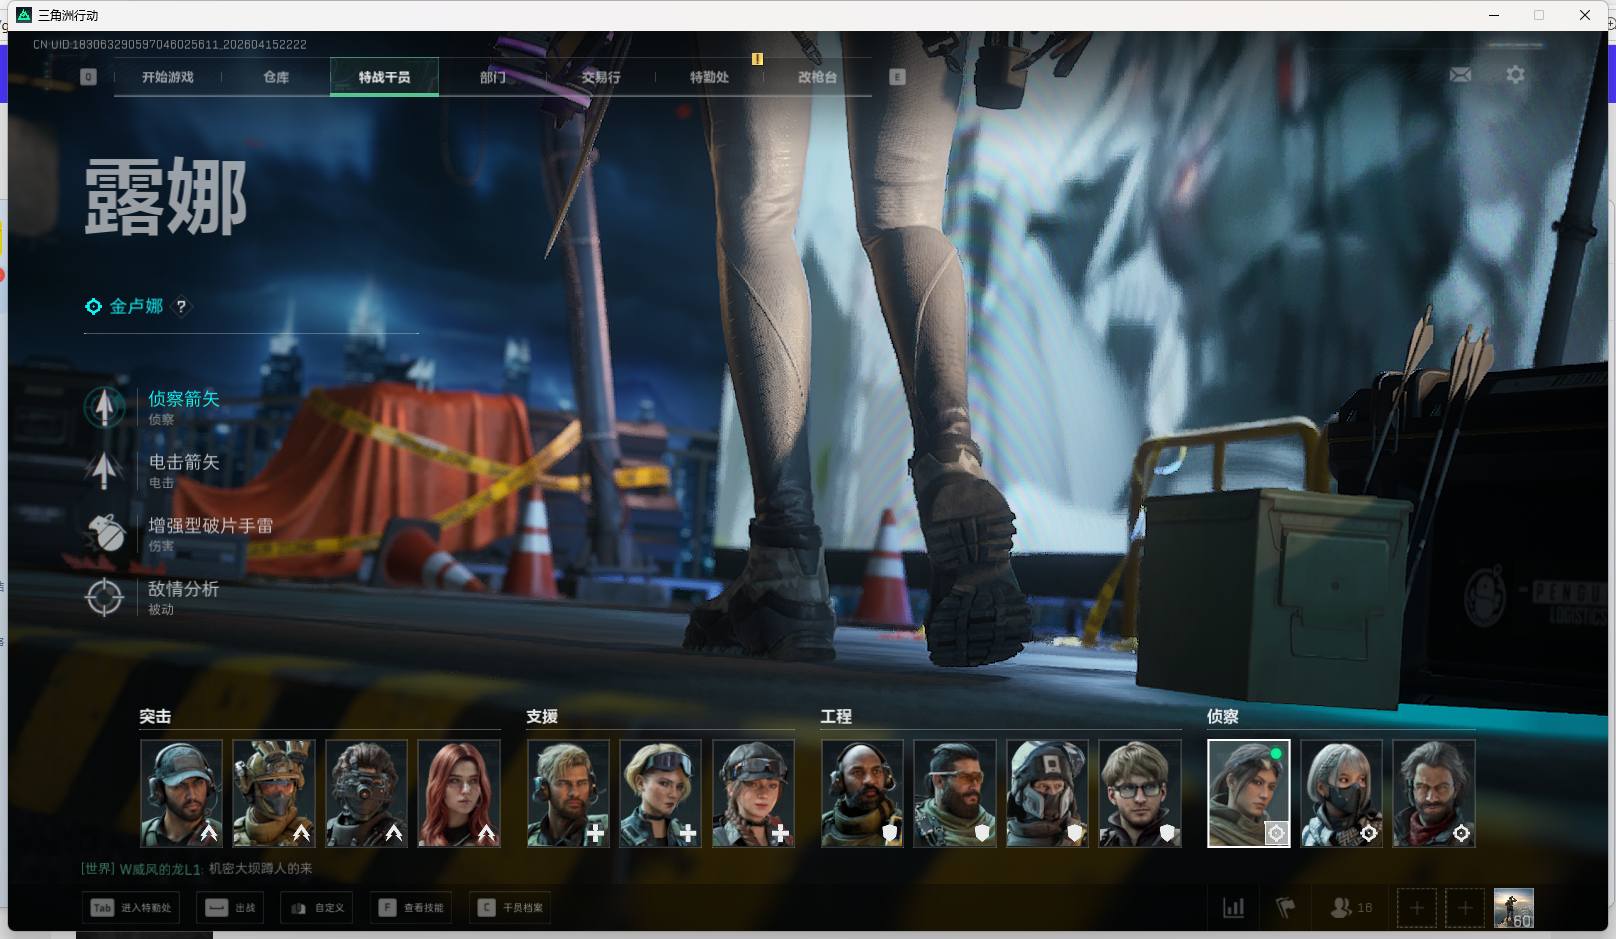This screenshot has width=1616, height=939.
Task: Open the 改枪台 tab
Action: pyautogui.click(x=817, y=77)
